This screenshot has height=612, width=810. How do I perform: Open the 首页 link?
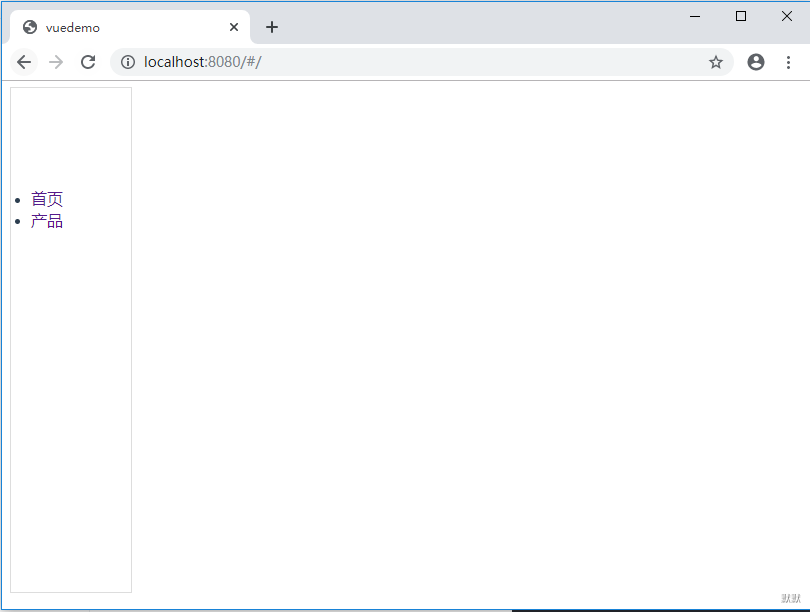(47, 199)
